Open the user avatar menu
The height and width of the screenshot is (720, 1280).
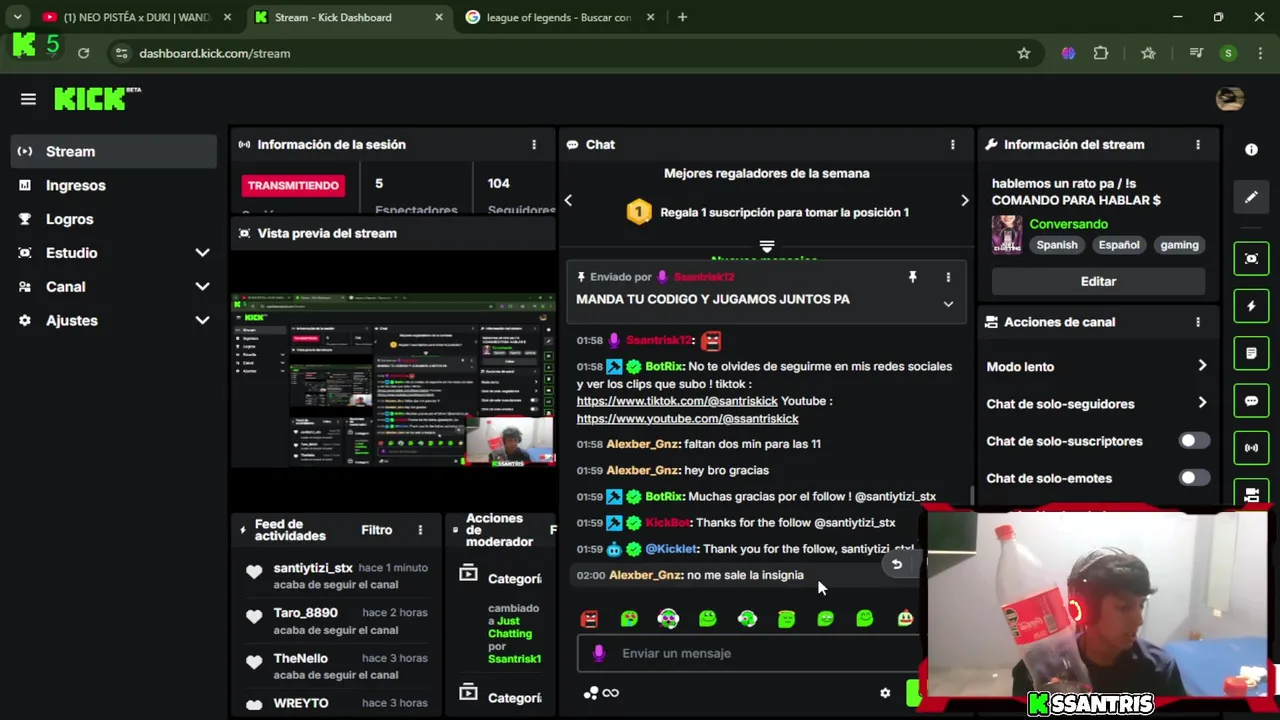(1229, 98)
